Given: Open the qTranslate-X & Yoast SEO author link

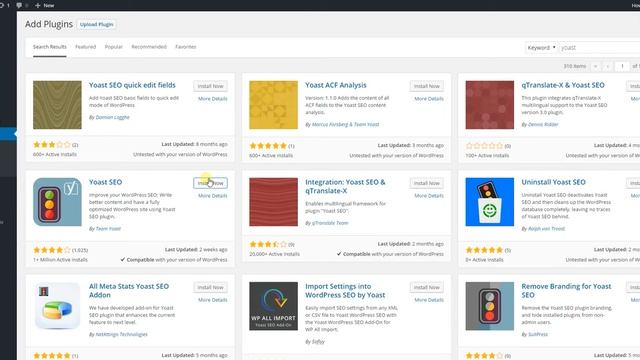Looking at the screenshot, I should pyautogui.click(x=543, y=124).
